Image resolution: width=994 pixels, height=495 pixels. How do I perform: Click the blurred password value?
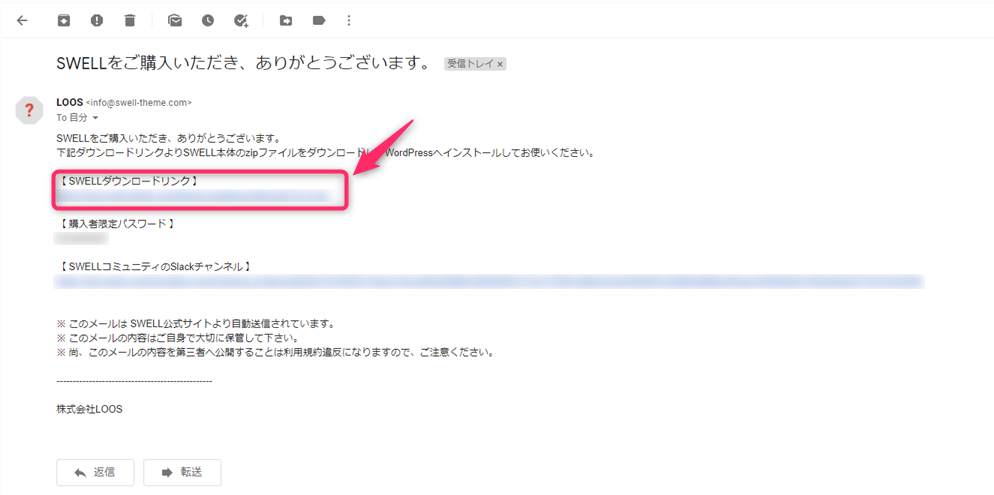81,238
